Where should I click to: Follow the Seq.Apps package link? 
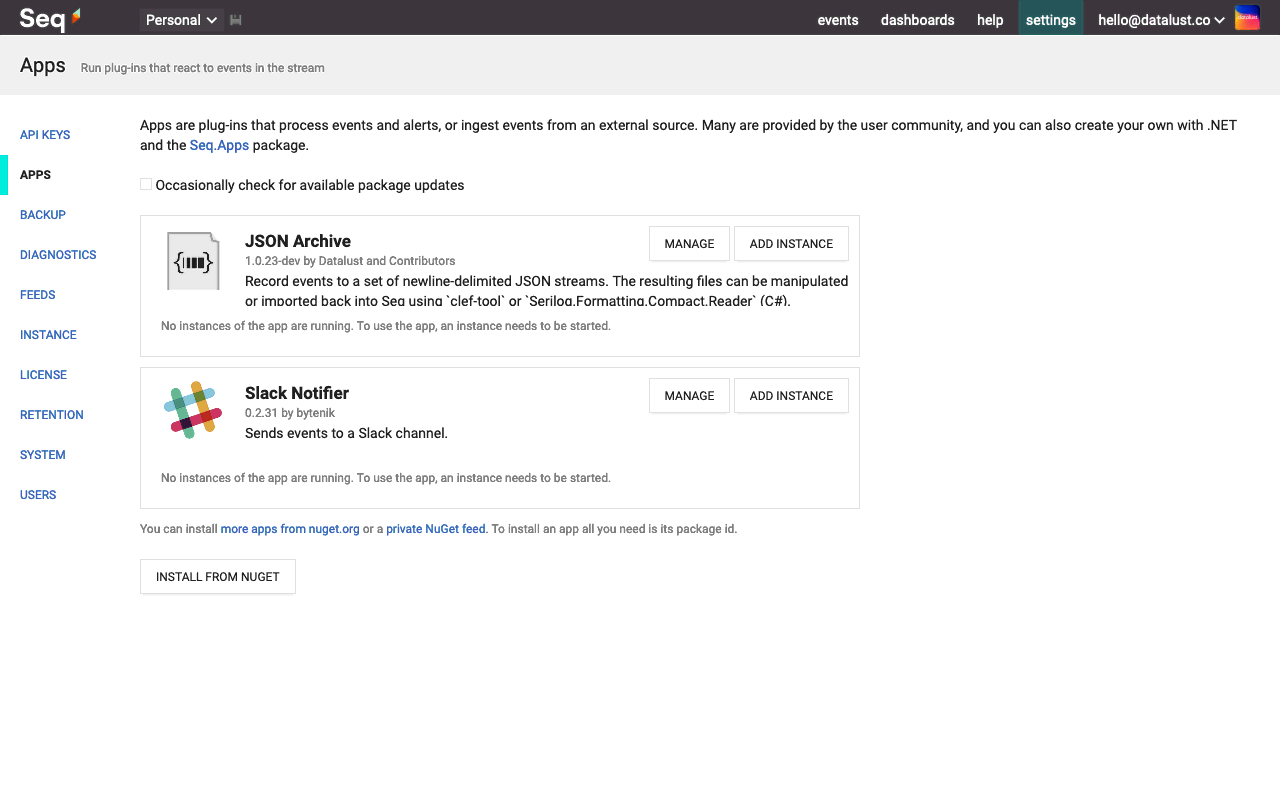tap(219, 145)
